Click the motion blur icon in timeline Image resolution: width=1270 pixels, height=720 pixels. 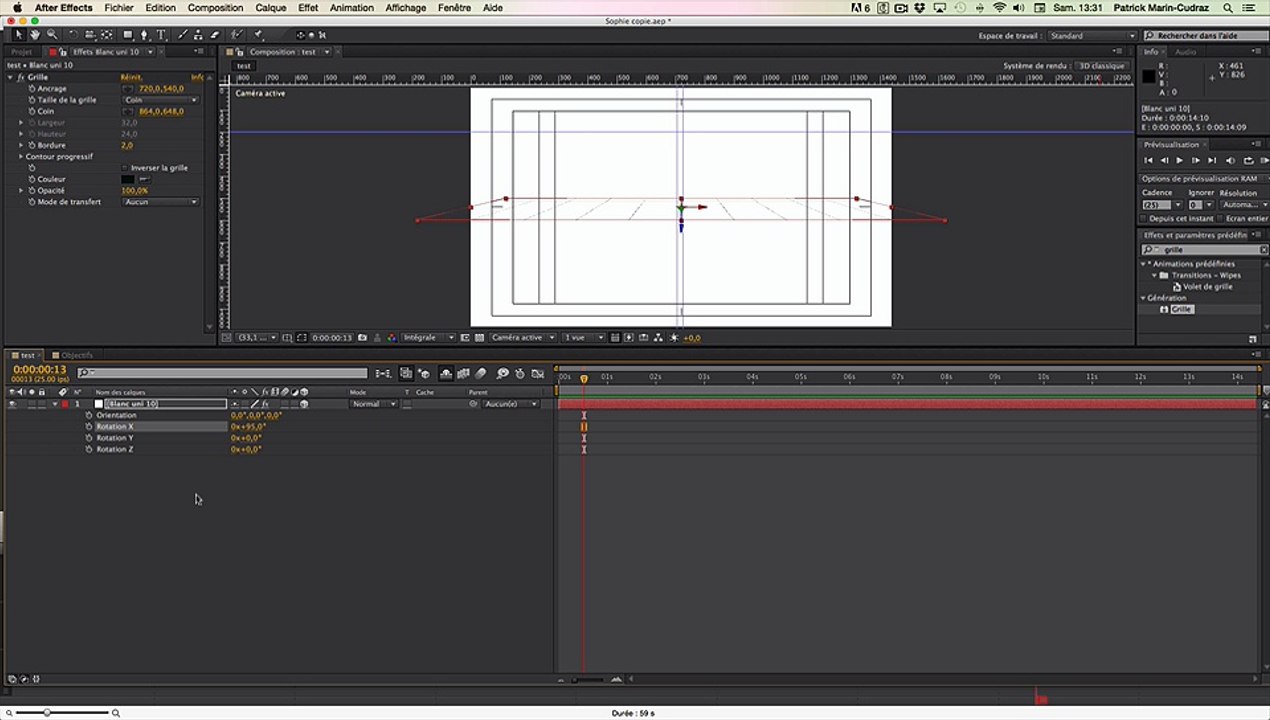pos(481,373)
